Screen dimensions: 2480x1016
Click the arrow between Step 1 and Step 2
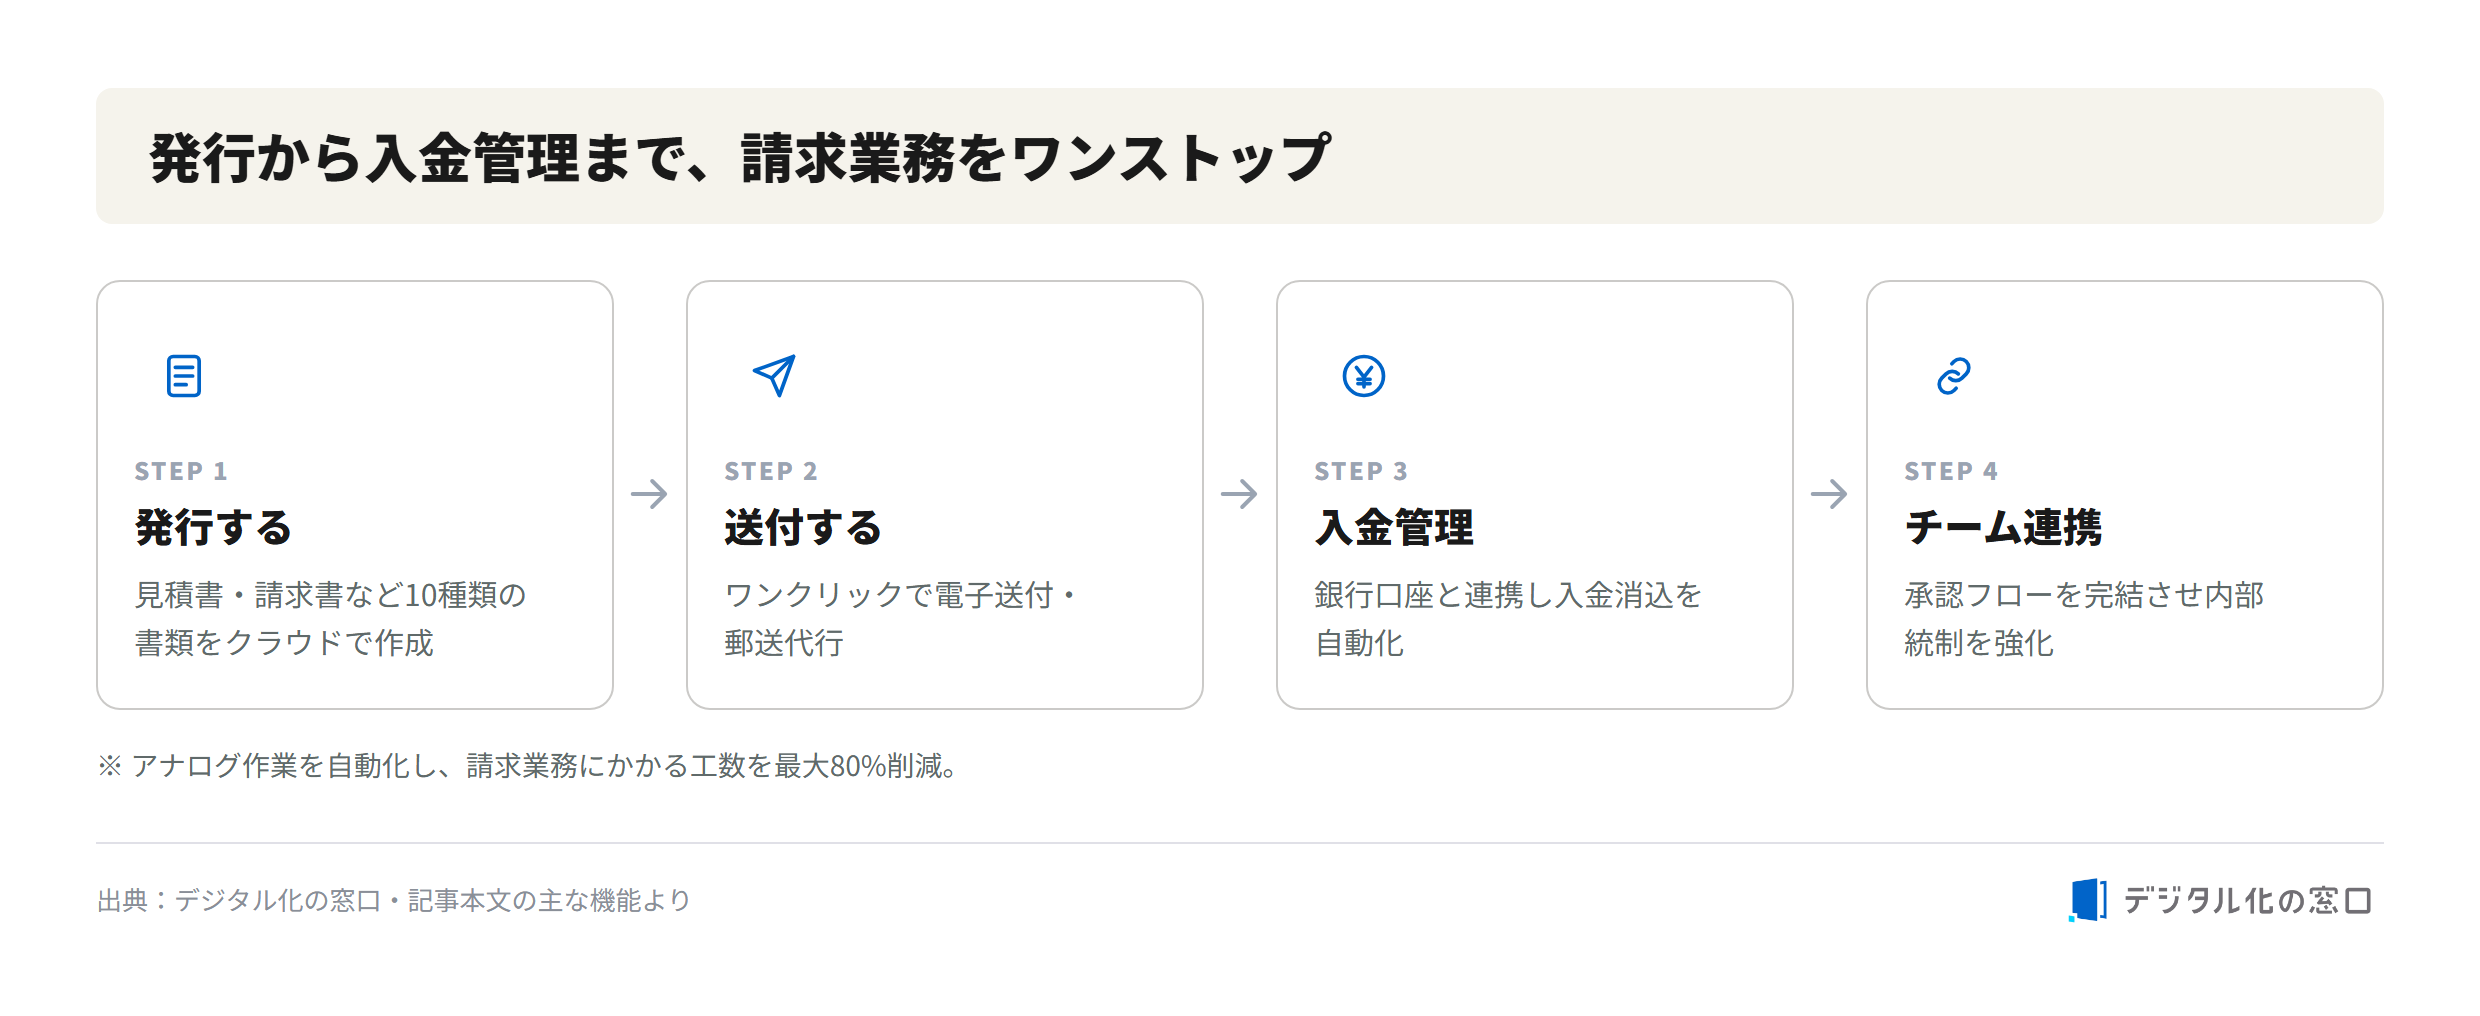click(649, 493)
